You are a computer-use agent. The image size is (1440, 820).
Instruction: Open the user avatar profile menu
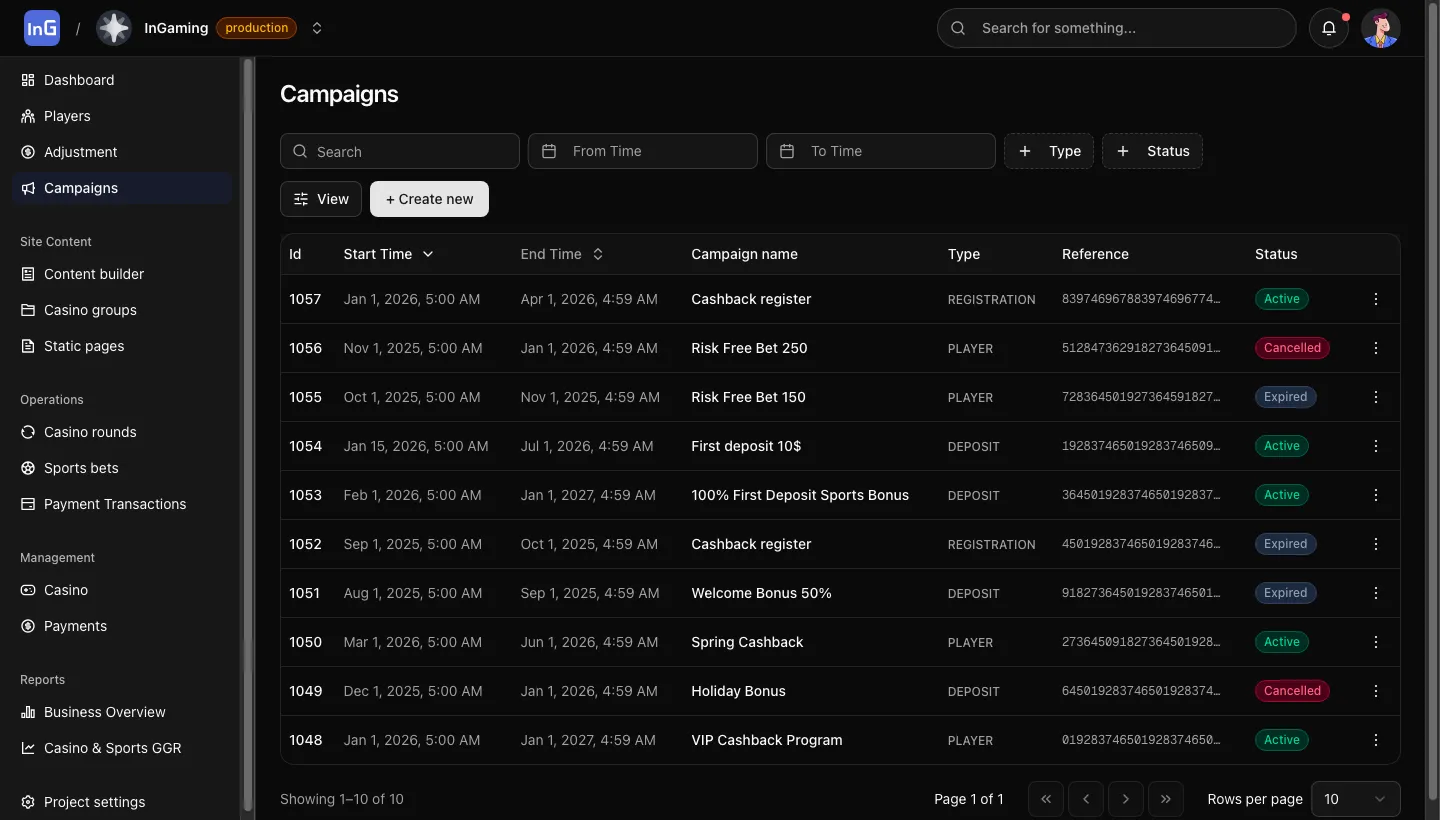(x=1381, y=28)
